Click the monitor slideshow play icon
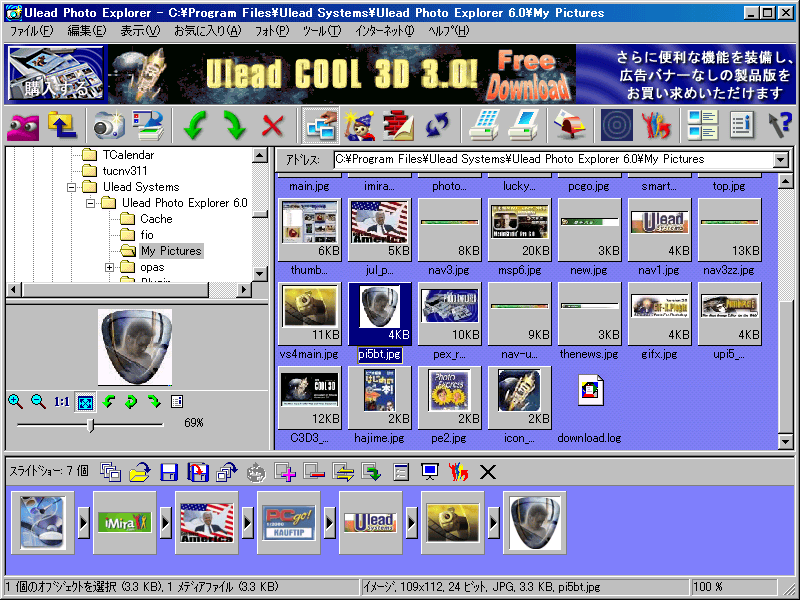Screen dimensions: 800x600 430,472
